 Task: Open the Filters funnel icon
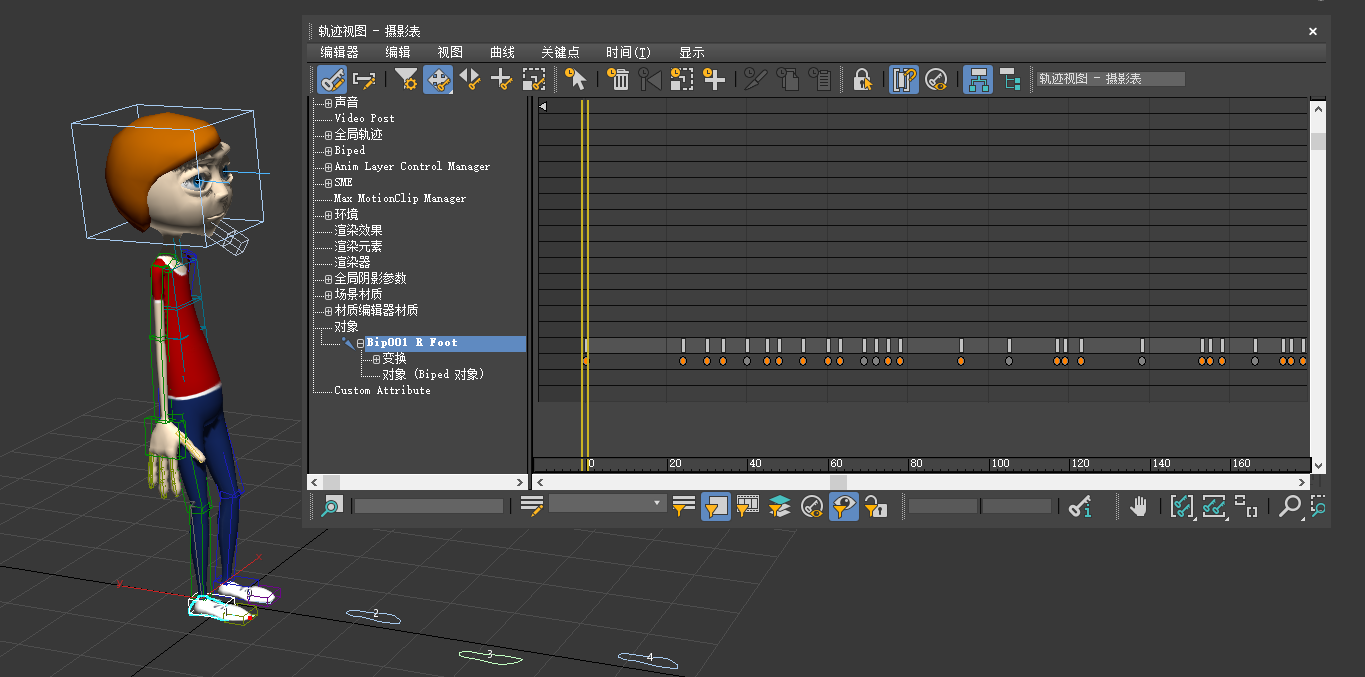406,79
